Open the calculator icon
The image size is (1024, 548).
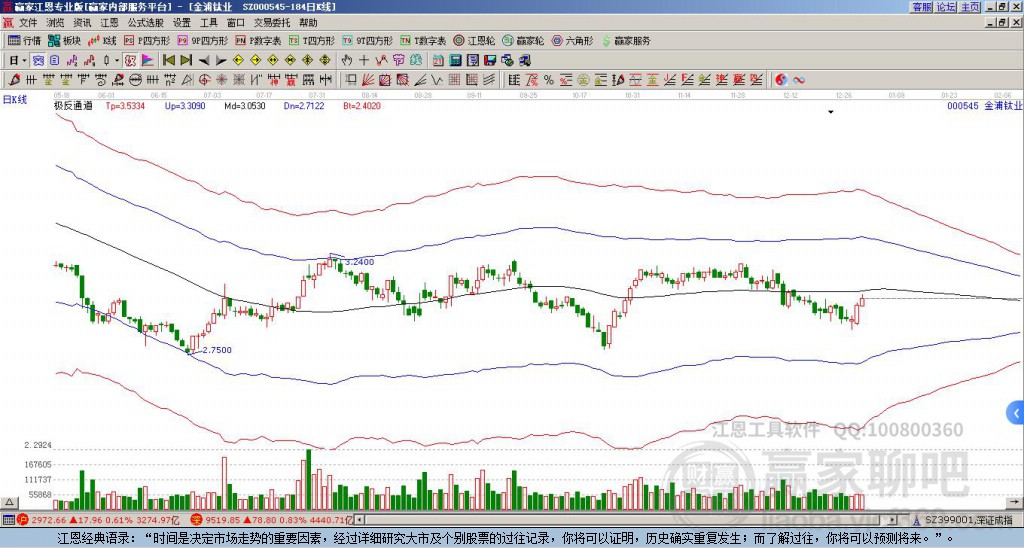(455, 60)
